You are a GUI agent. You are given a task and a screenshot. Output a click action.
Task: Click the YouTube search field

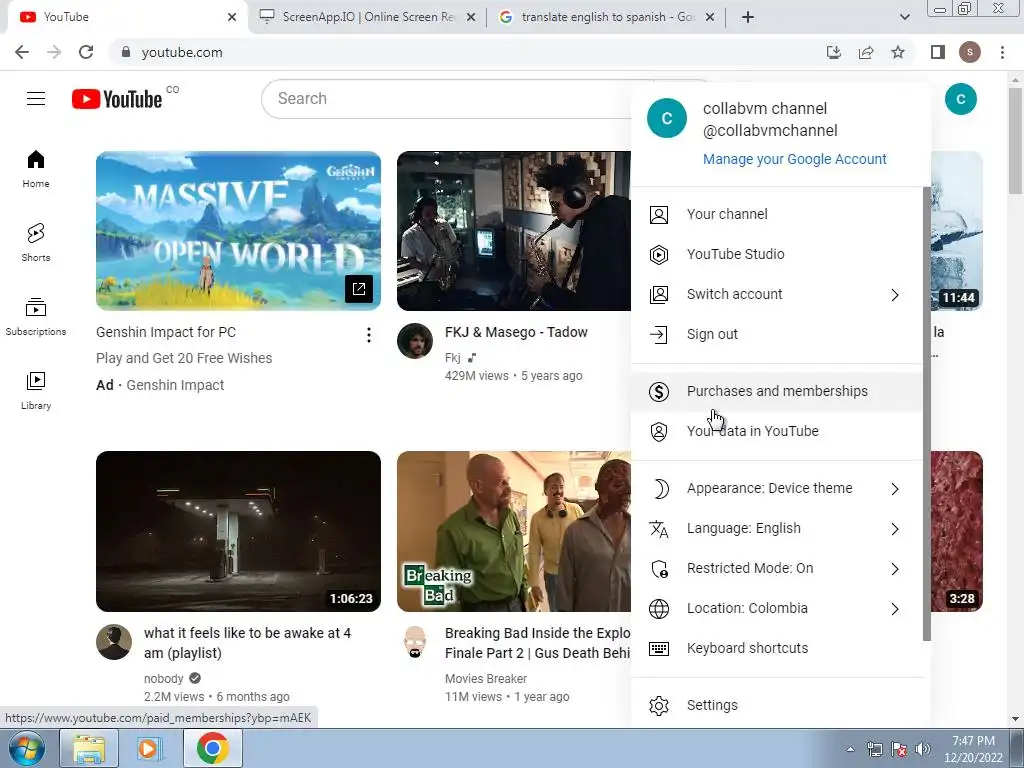coord(451,99)
